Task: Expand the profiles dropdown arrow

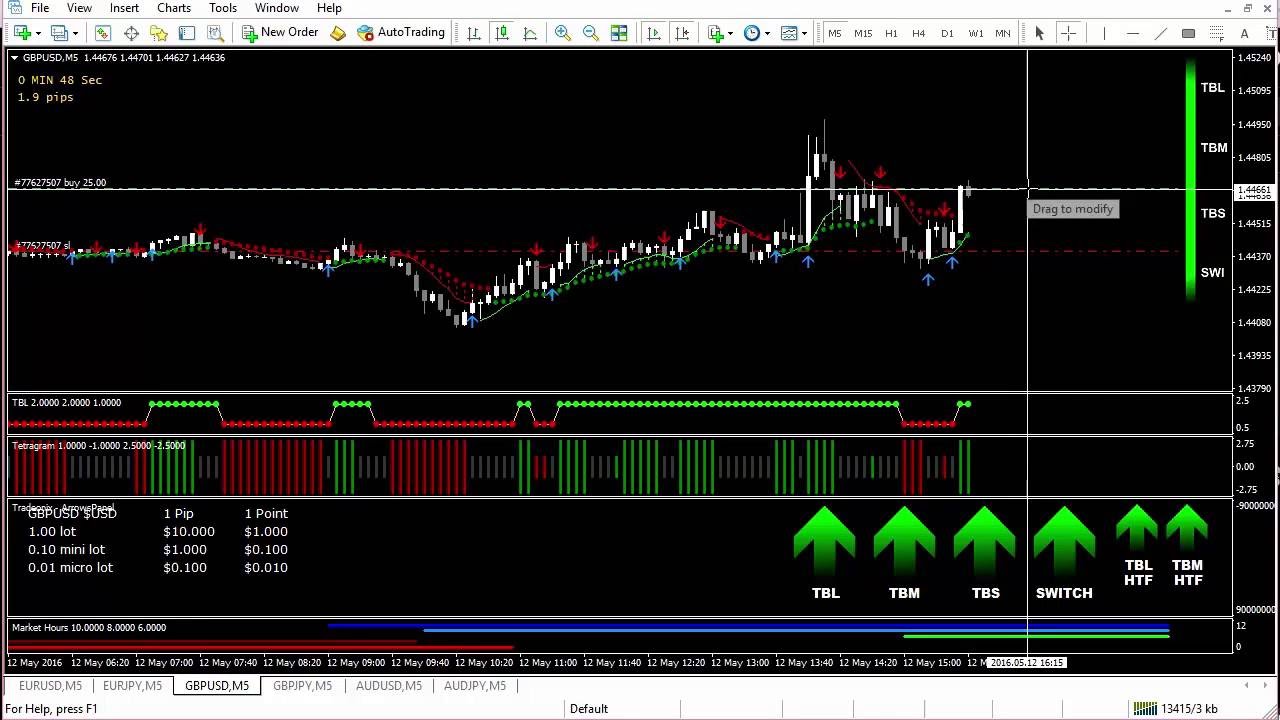Action: (75, 33)
